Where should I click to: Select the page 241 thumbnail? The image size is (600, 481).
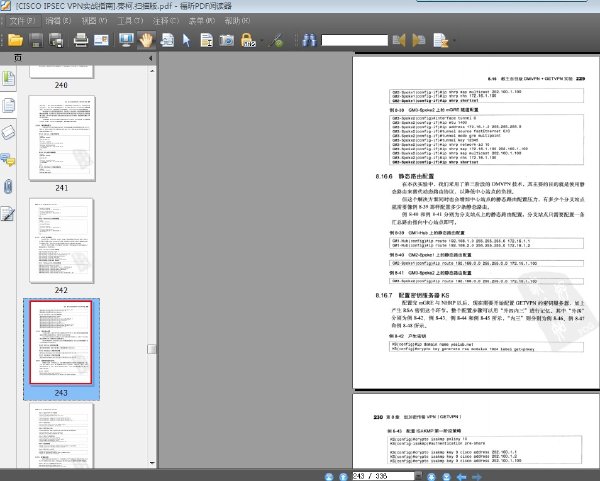[x=62, y=138]
